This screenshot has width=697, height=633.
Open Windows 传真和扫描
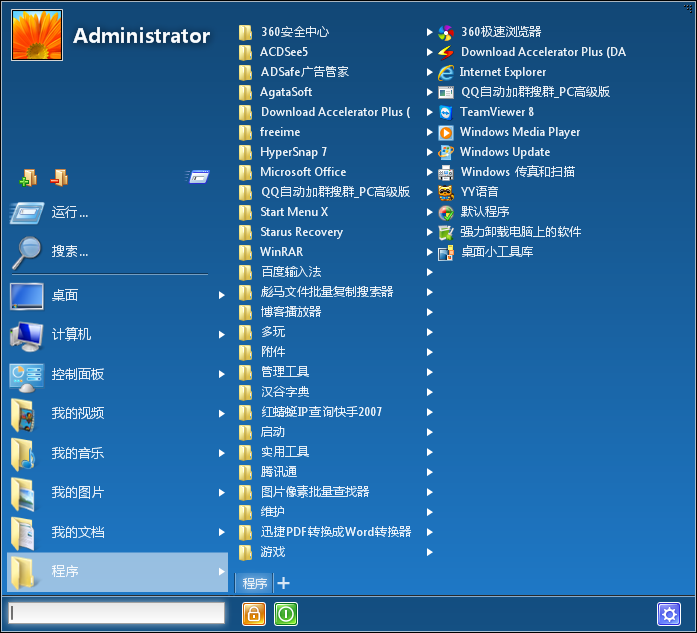[507, 172]
